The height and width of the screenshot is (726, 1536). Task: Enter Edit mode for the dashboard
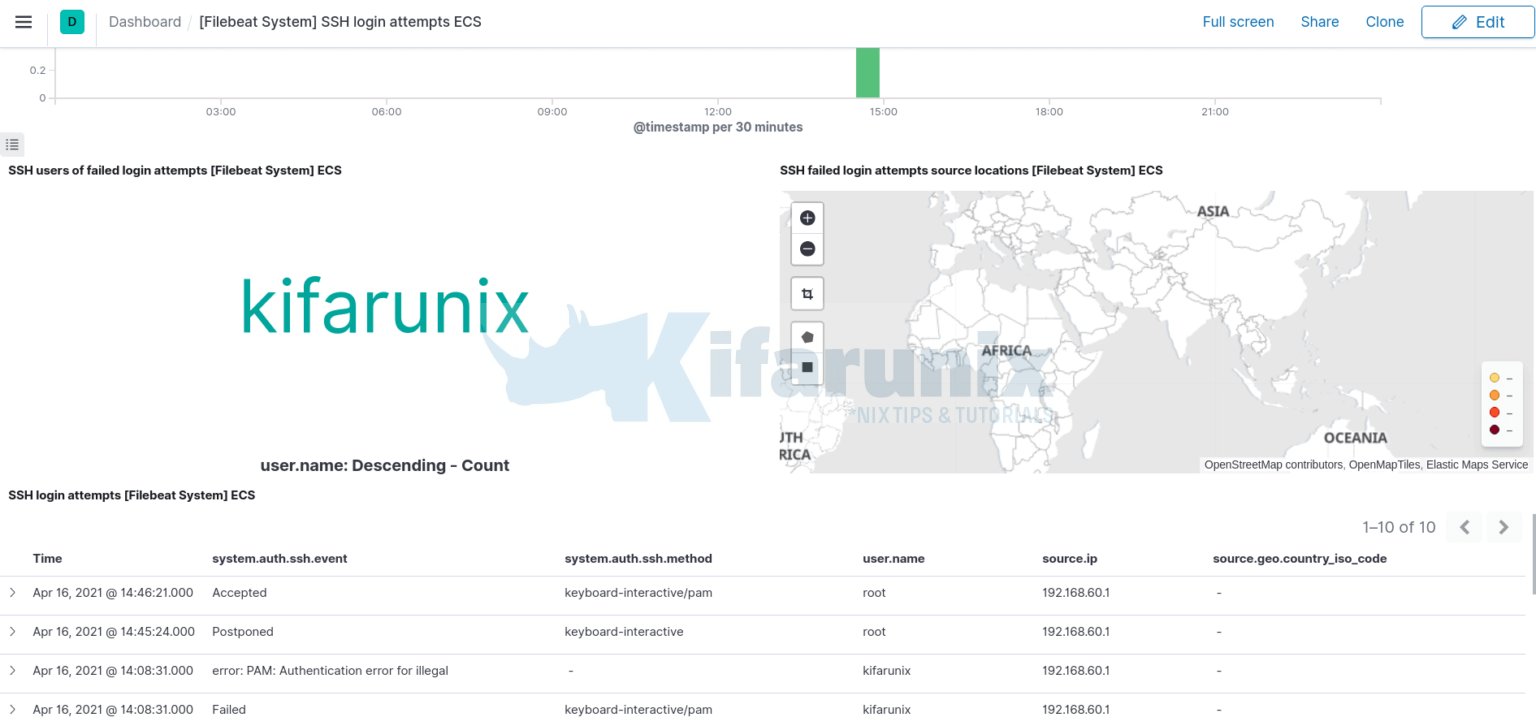point(1477,21)
